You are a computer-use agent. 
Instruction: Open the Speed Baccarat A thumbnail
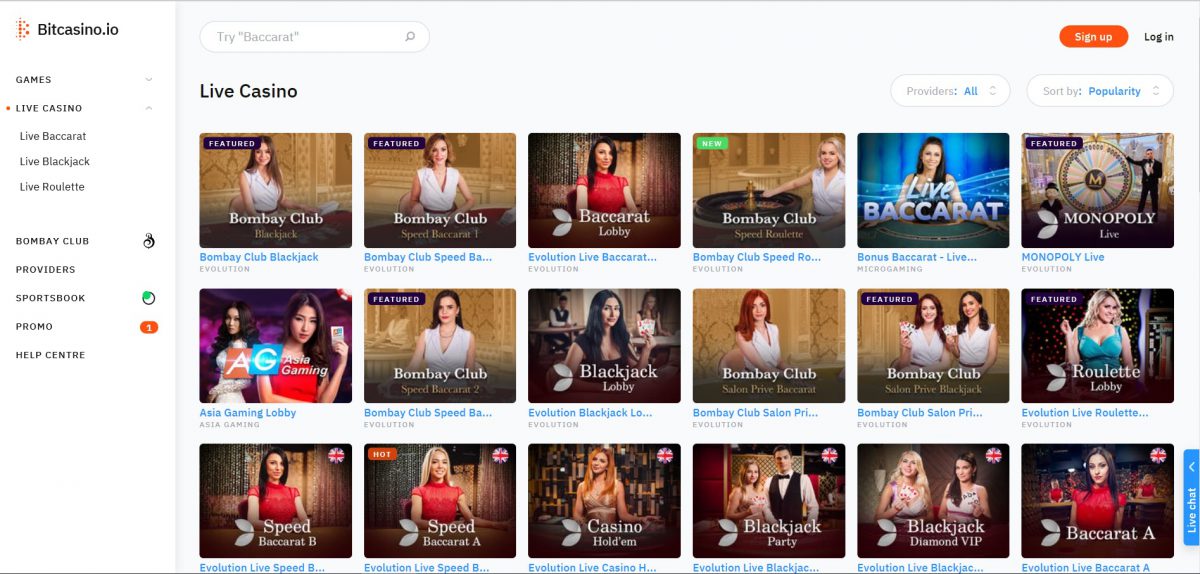tap(440, 501)
